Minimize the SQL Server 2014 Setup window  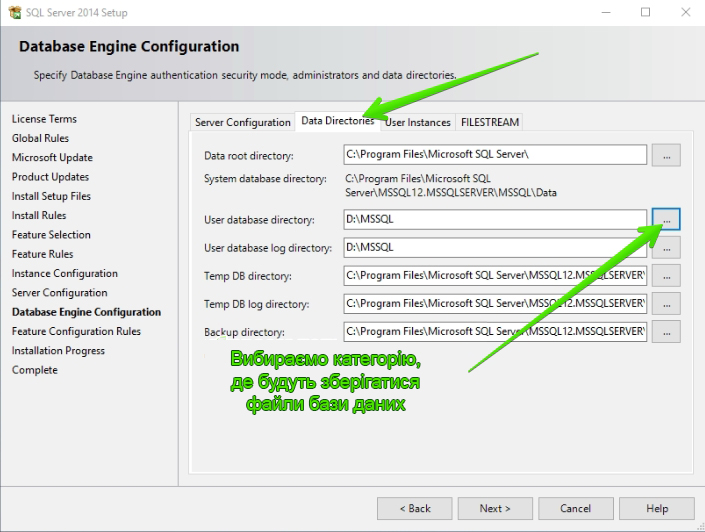(x=606, y=13)
